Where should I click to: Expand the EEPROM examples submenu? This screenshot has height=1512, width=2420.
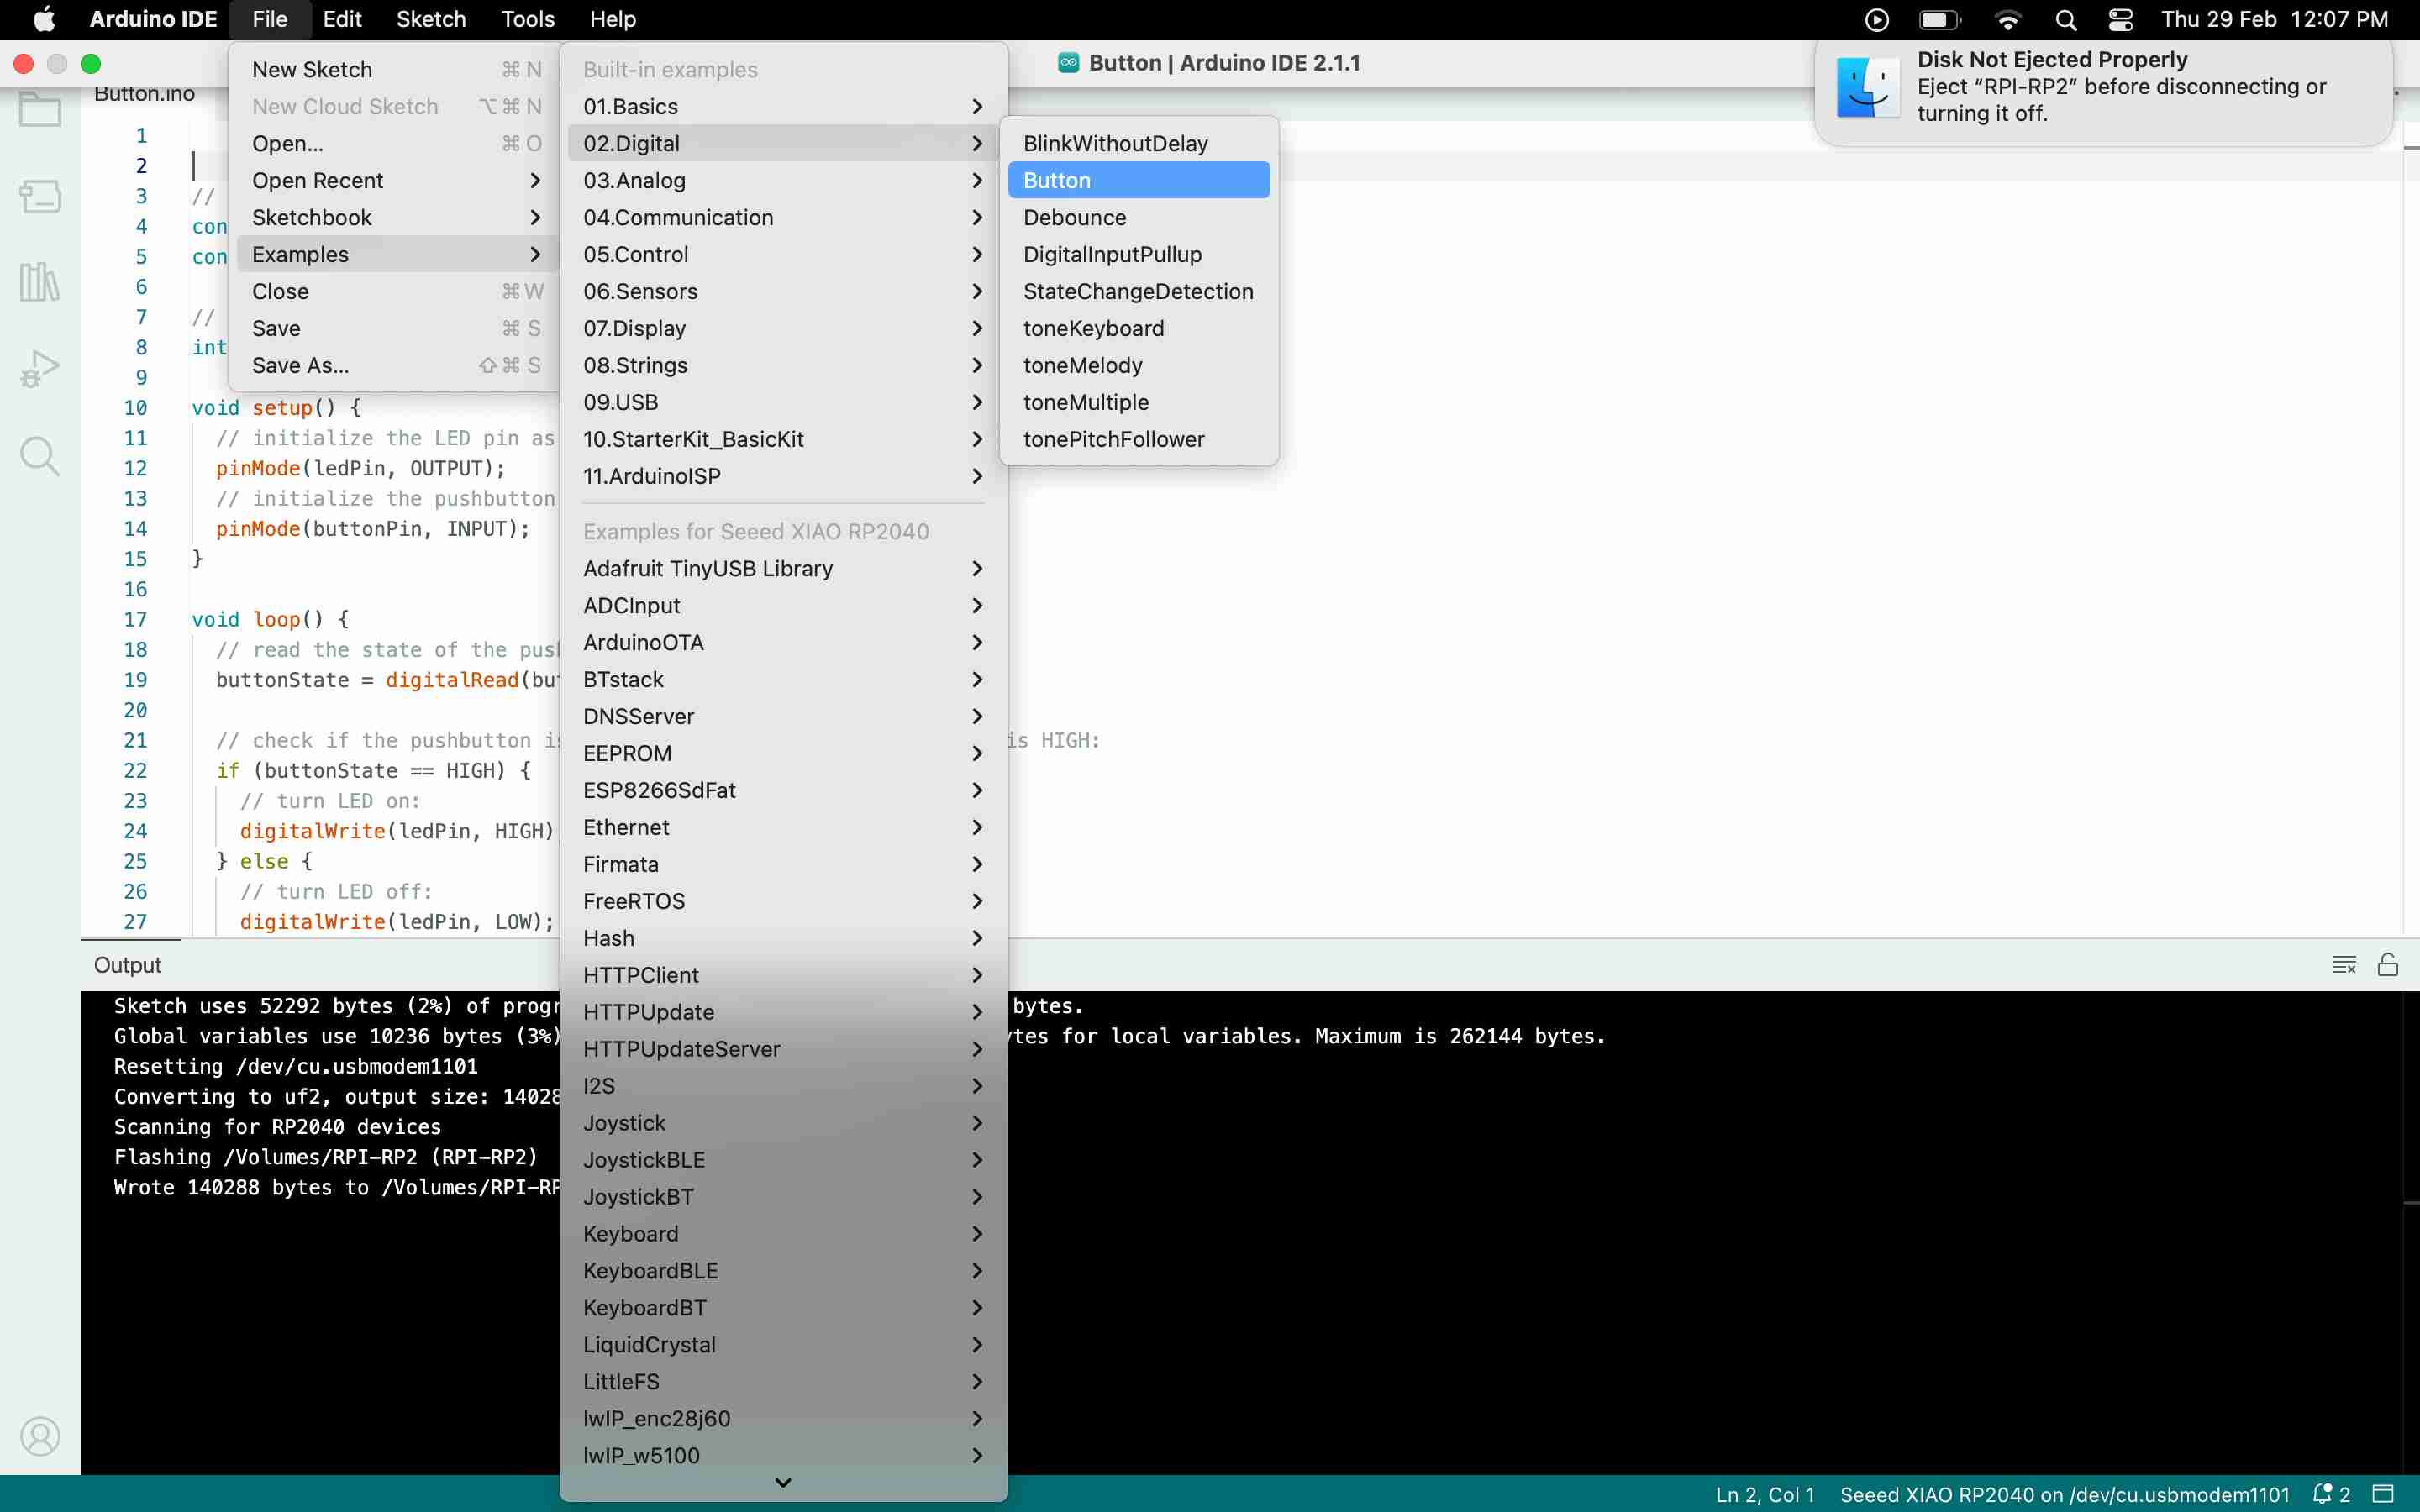tap(783, 753)
